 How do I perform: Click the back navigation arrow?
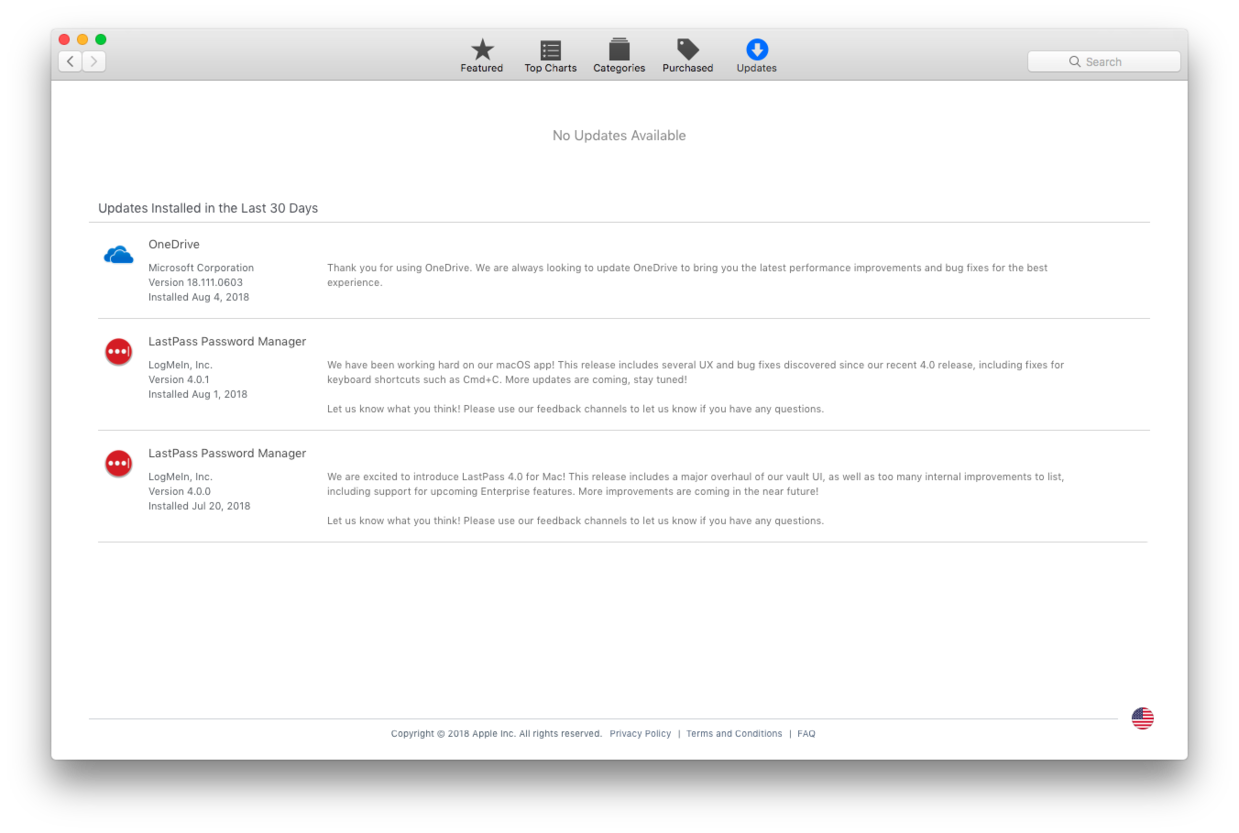70,61
